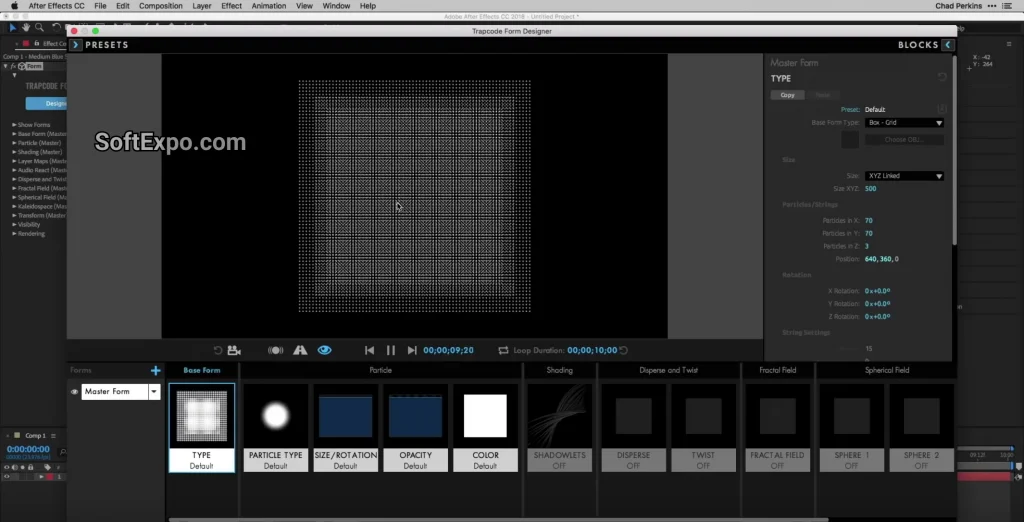Select the Hand tool in After Effects toolbar

click(x=25, y=28)
